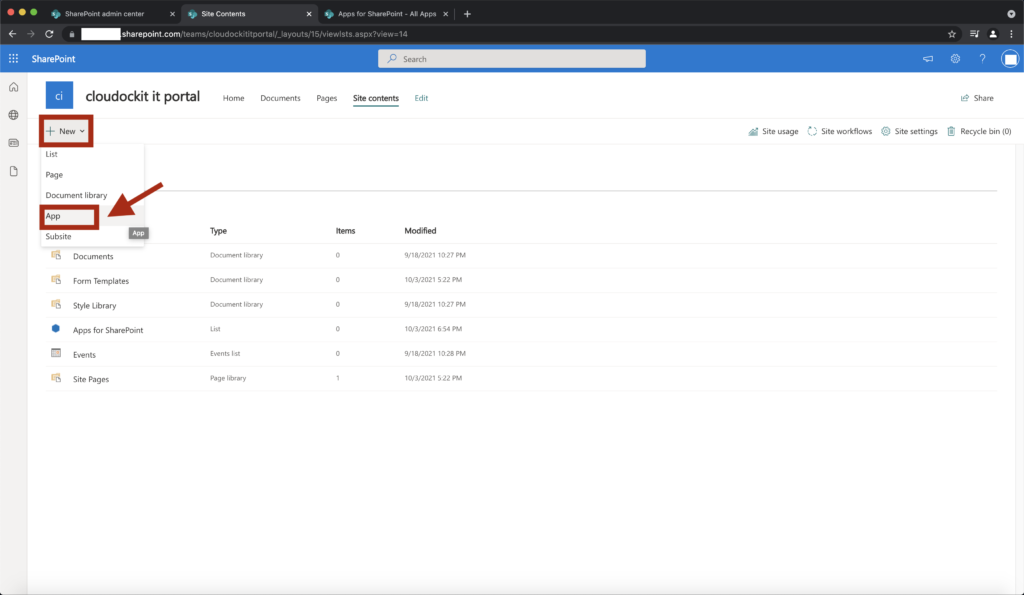The height and width of the screenshot is (595, 1024).
Task: Select the Site Contents browser tab
Action: tap(223, 14)
